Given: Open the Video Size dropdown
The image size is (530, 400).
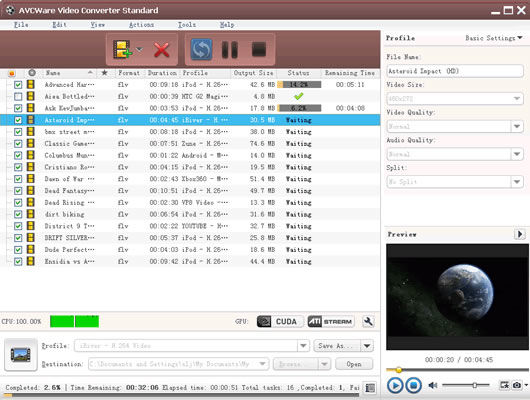Looking at the screenshot, I should pos(516,99).
